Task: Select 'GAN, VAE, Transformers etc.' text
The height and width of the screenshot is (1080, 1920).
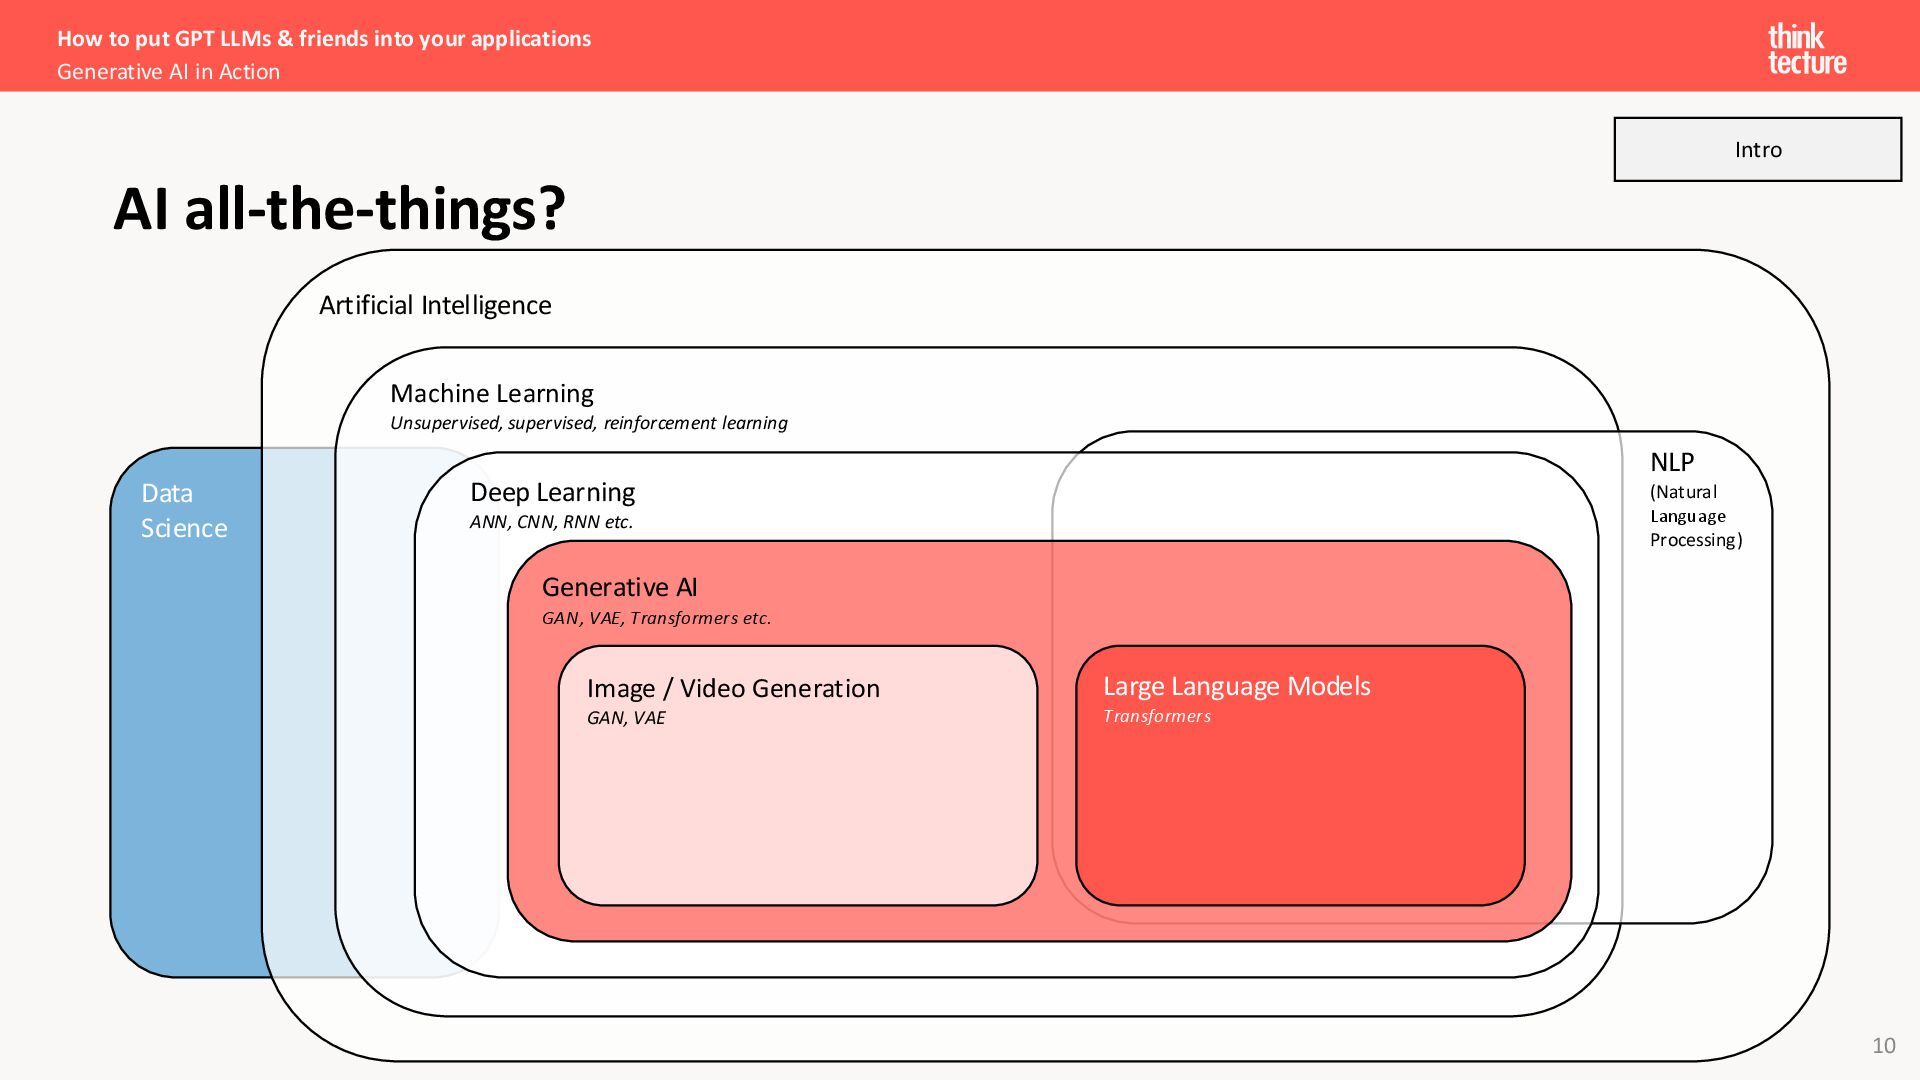Action: coord(656,618)
